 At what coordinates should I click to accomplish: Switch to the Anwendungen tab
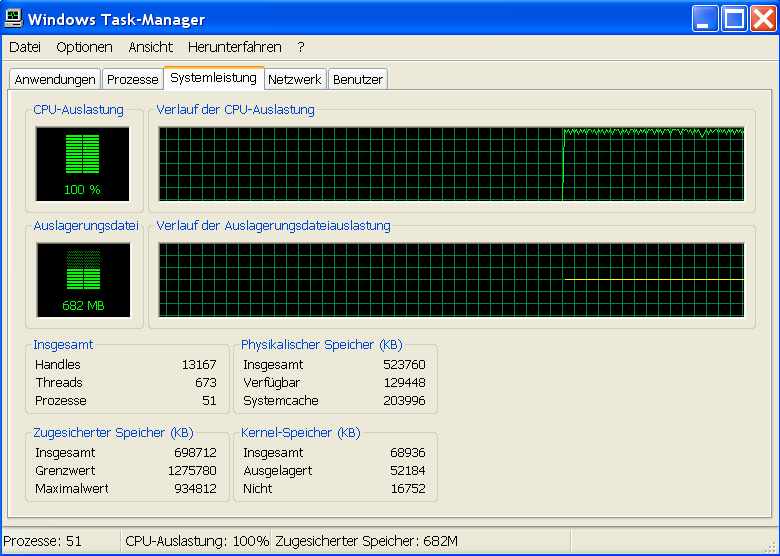coord(55,79)
